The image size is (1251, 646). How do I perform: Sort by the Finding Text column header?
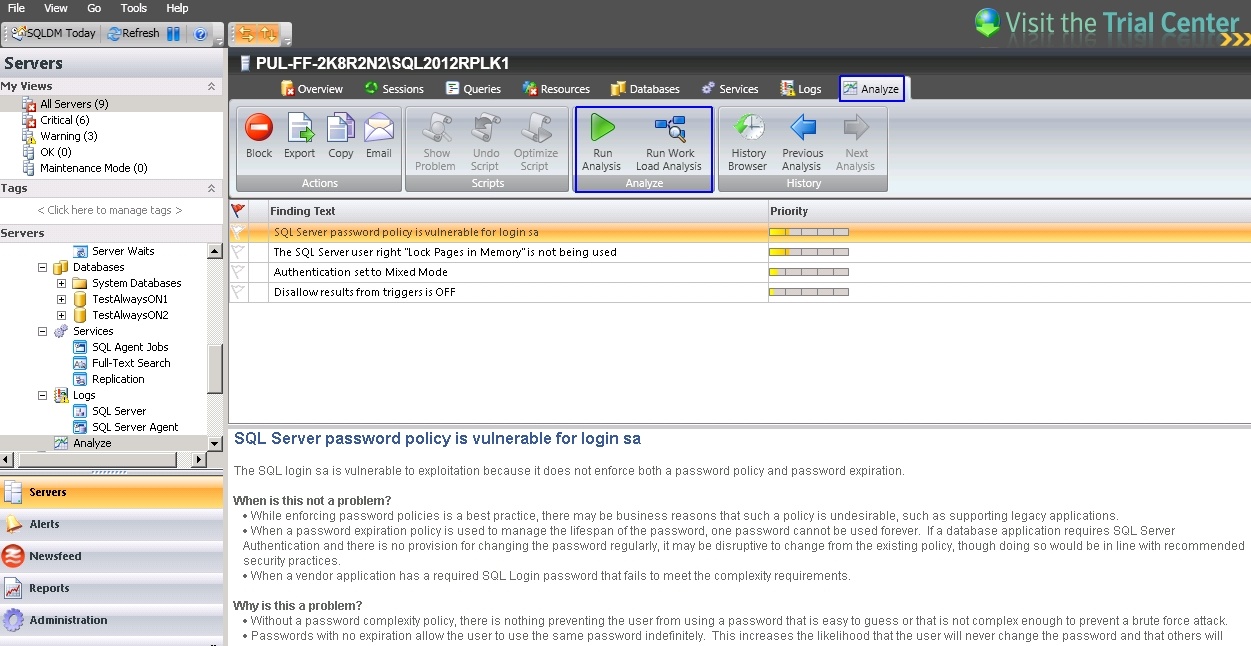point(517,211)
